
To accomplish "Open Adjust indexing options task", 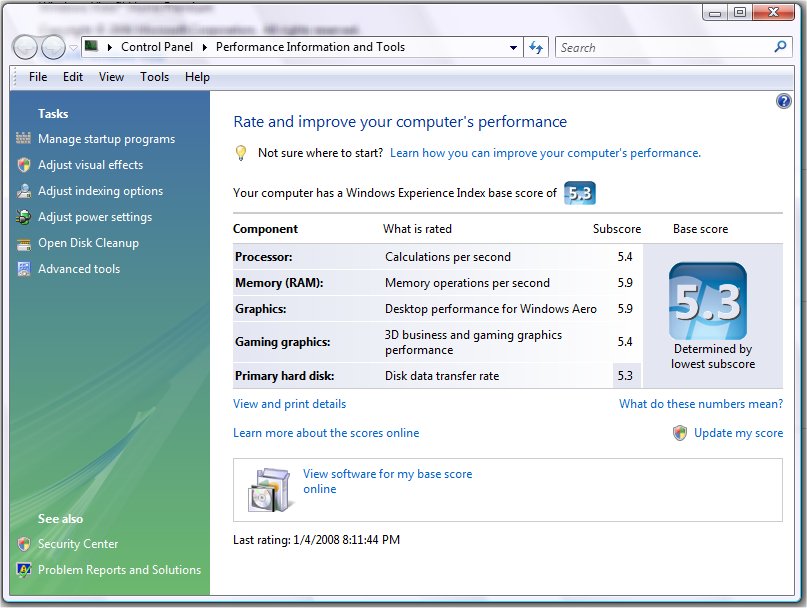I will tap(100, 191).
